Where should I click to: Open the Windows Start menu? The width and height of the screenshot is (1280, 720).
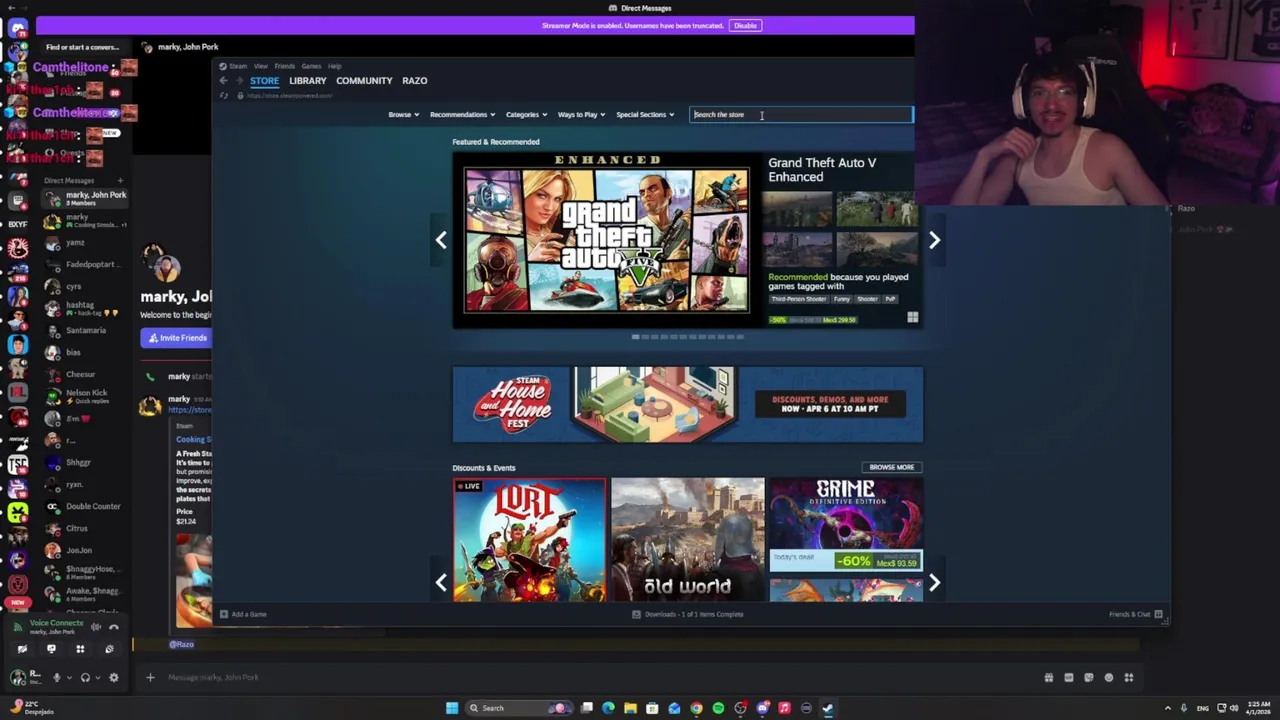click(452, 708)
